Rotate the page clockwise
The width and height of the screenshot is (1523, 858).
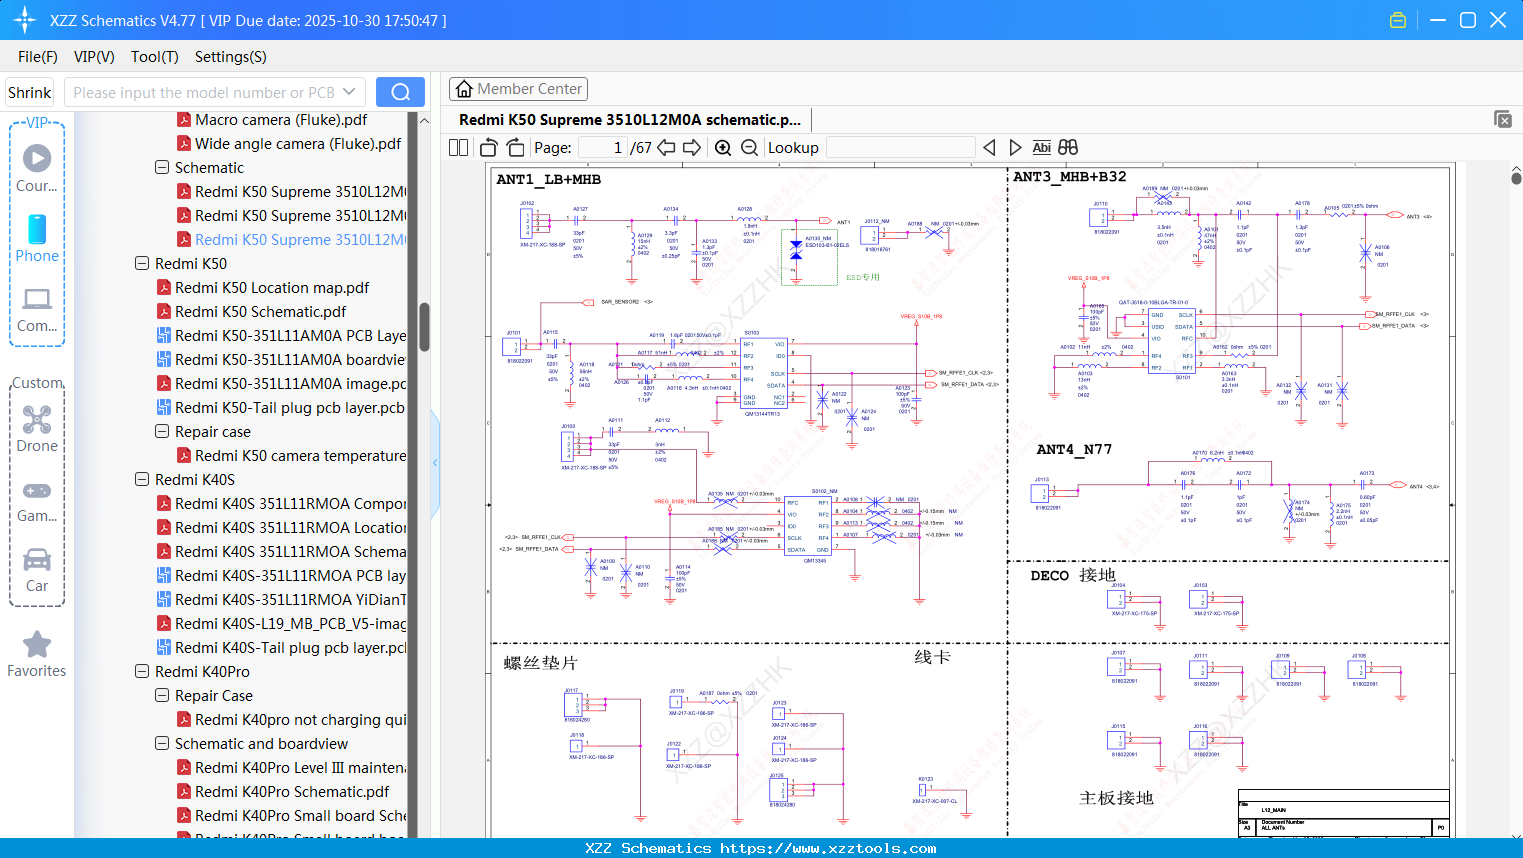click(515, 148)
